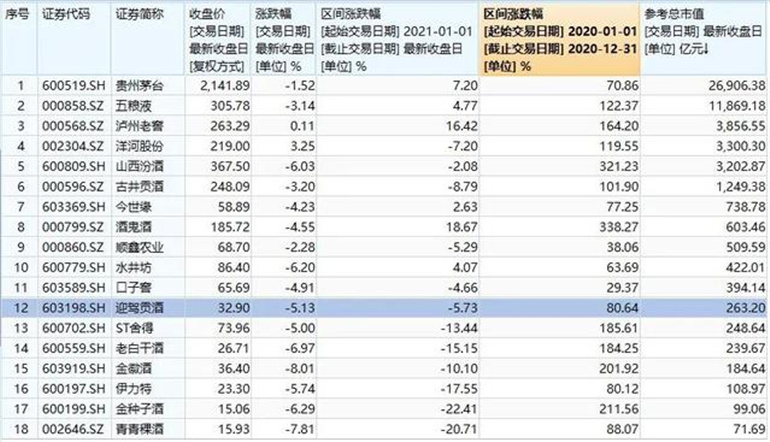770x442 pixels.
Task: Select stock code 600519.SH
Action: pos(74,85)
